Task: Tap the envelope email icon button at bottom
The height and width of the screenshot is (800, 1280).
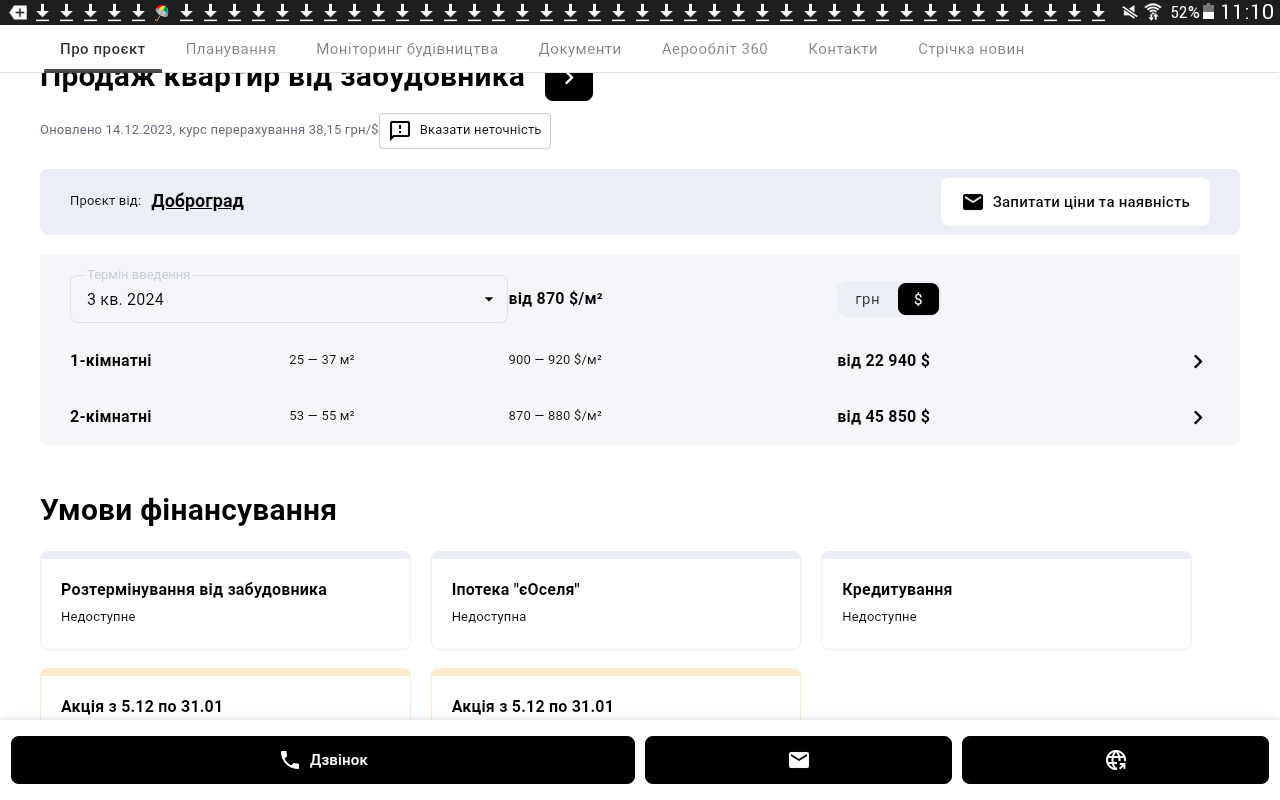Action: point(798,760)
